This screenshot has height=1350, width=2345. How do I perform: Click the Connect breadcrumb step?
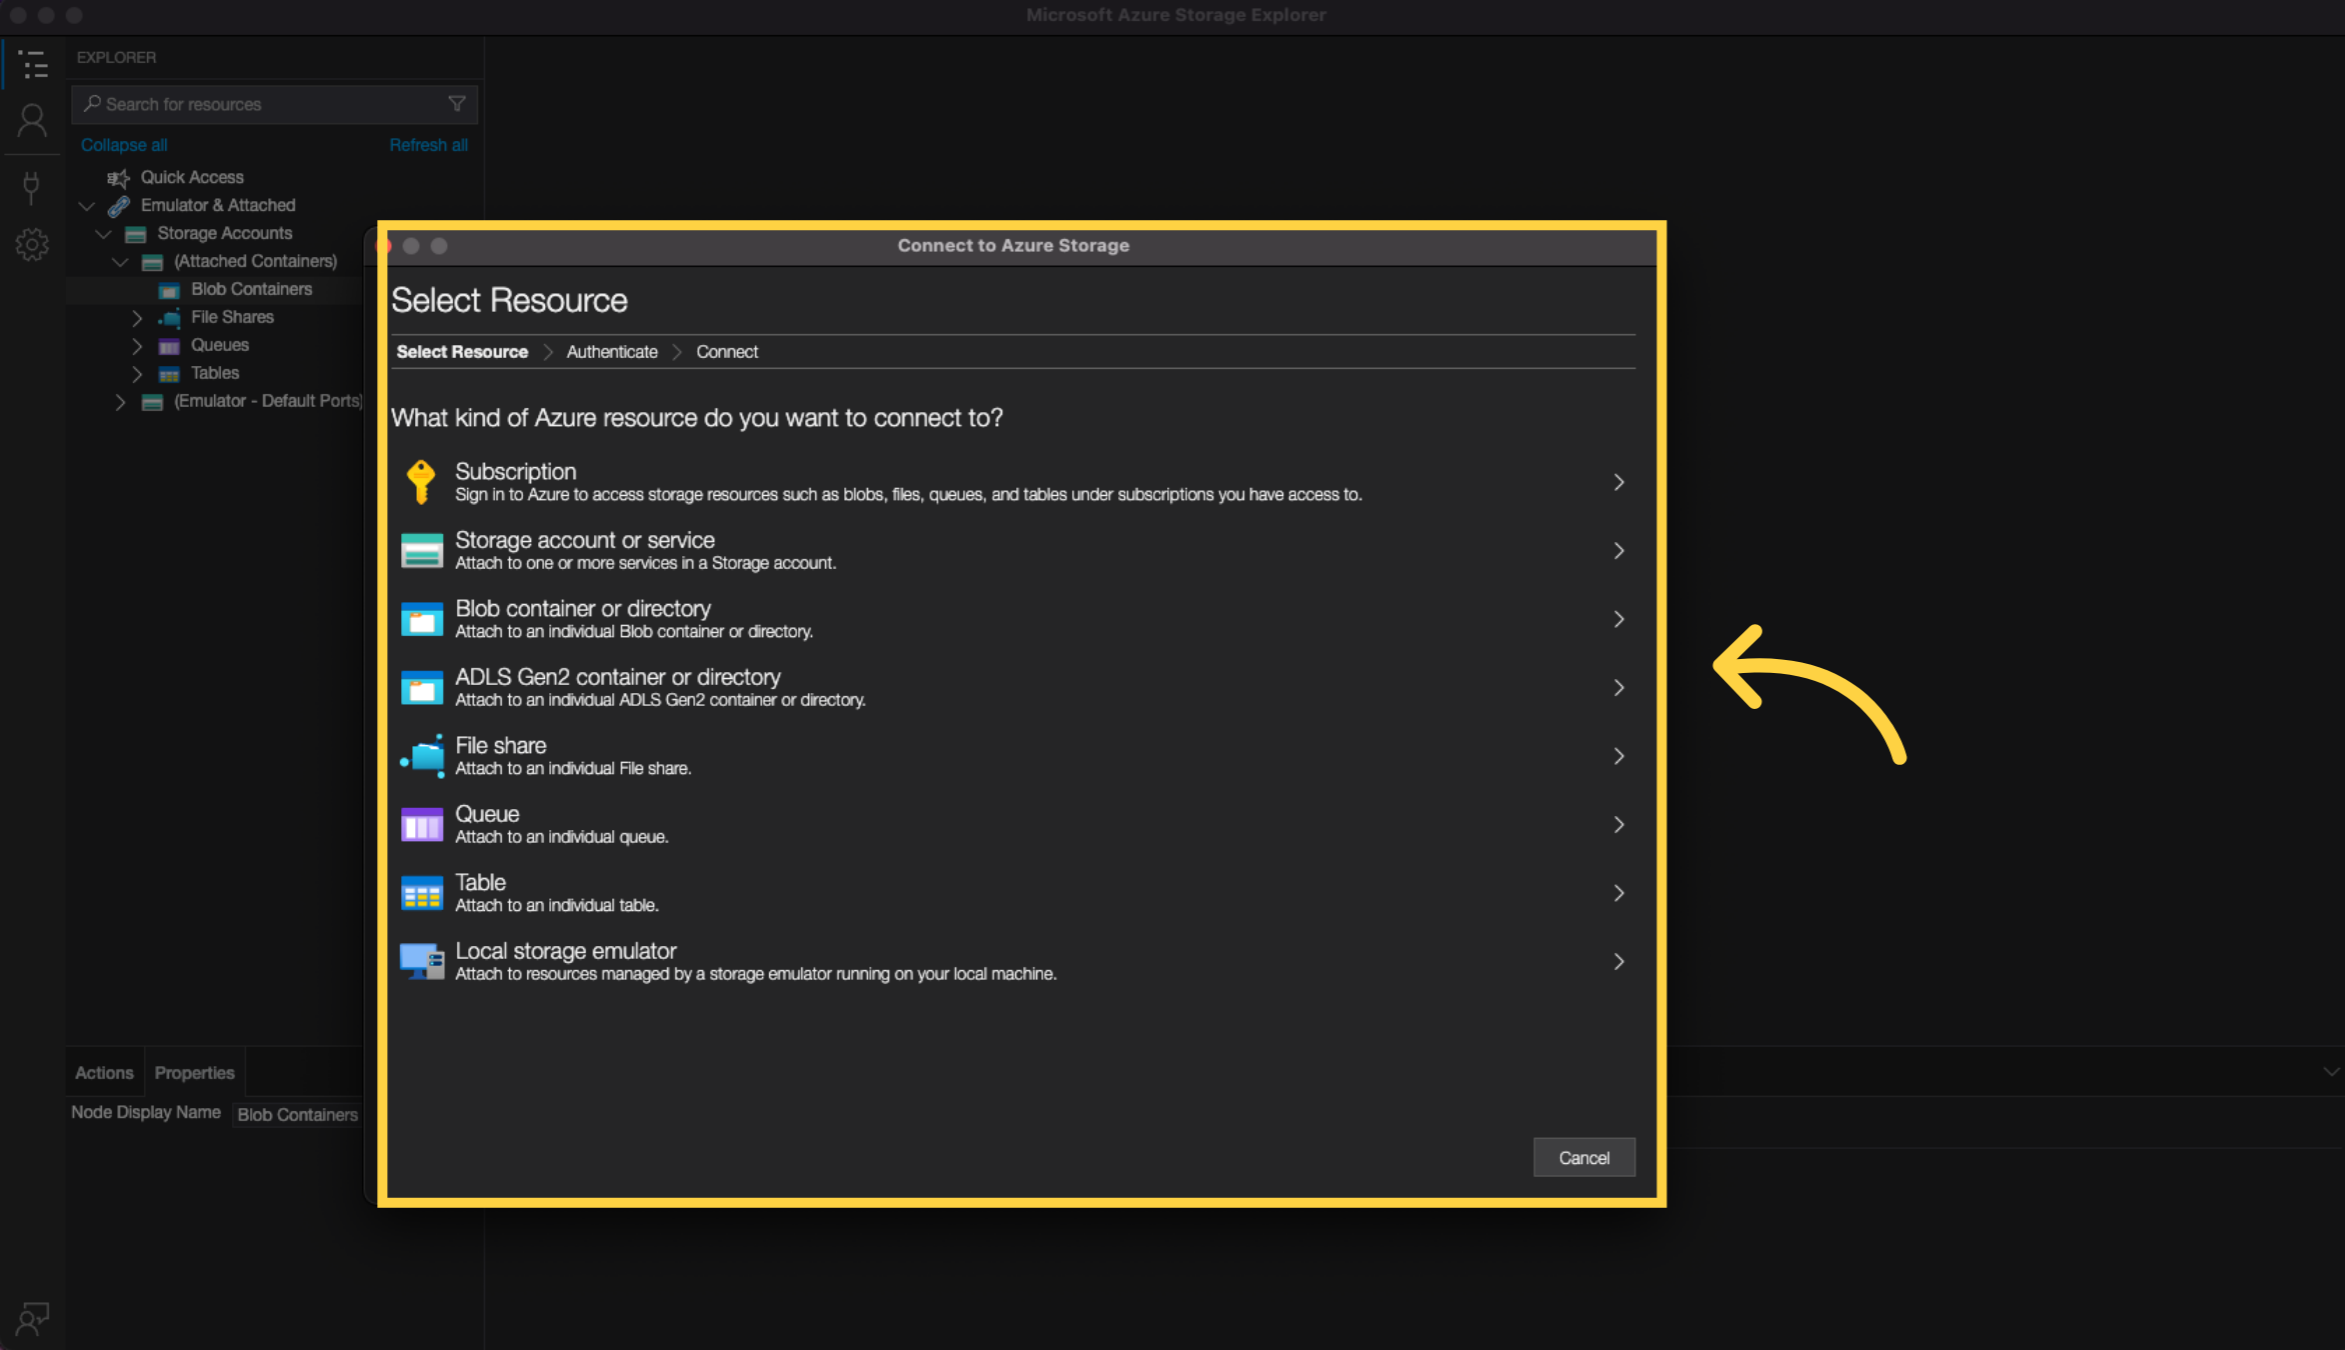727,352
